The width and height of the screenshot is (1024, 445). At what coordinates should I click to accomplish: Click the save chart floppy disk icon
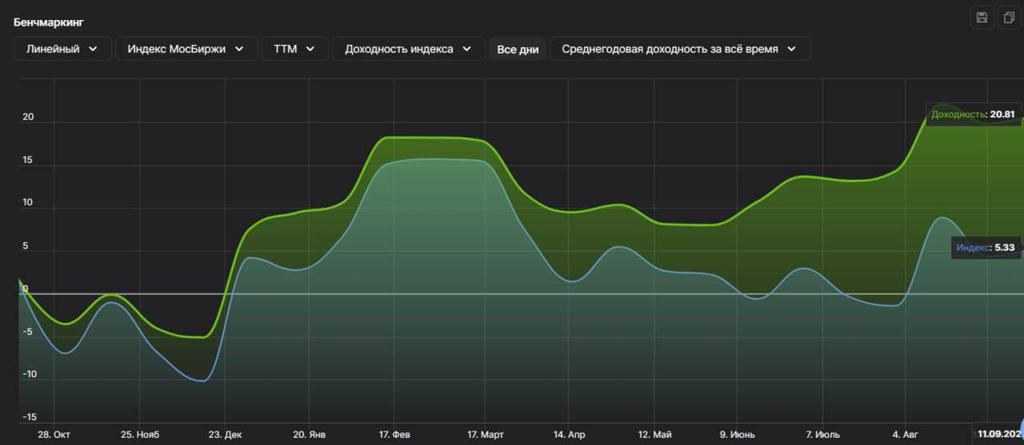pyautogui.click(x=981, y=18)
